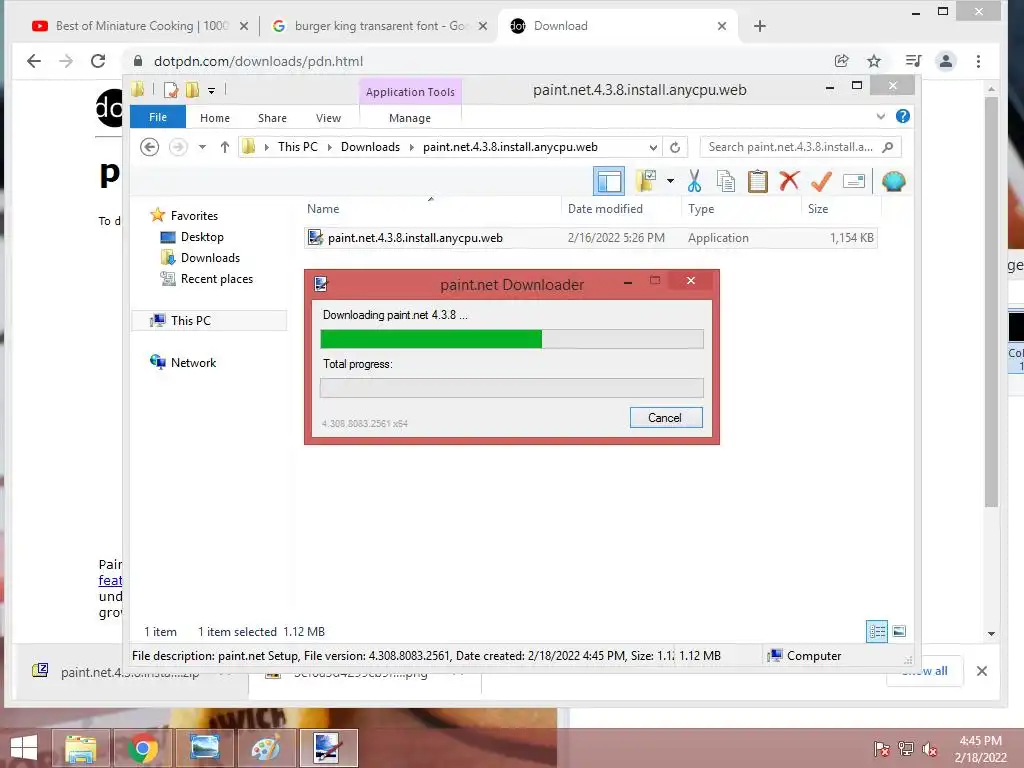Viewport: 1024px width, 768px height.
Task: Switch to details view icon in status bar
Action: [x=876, y=632]
